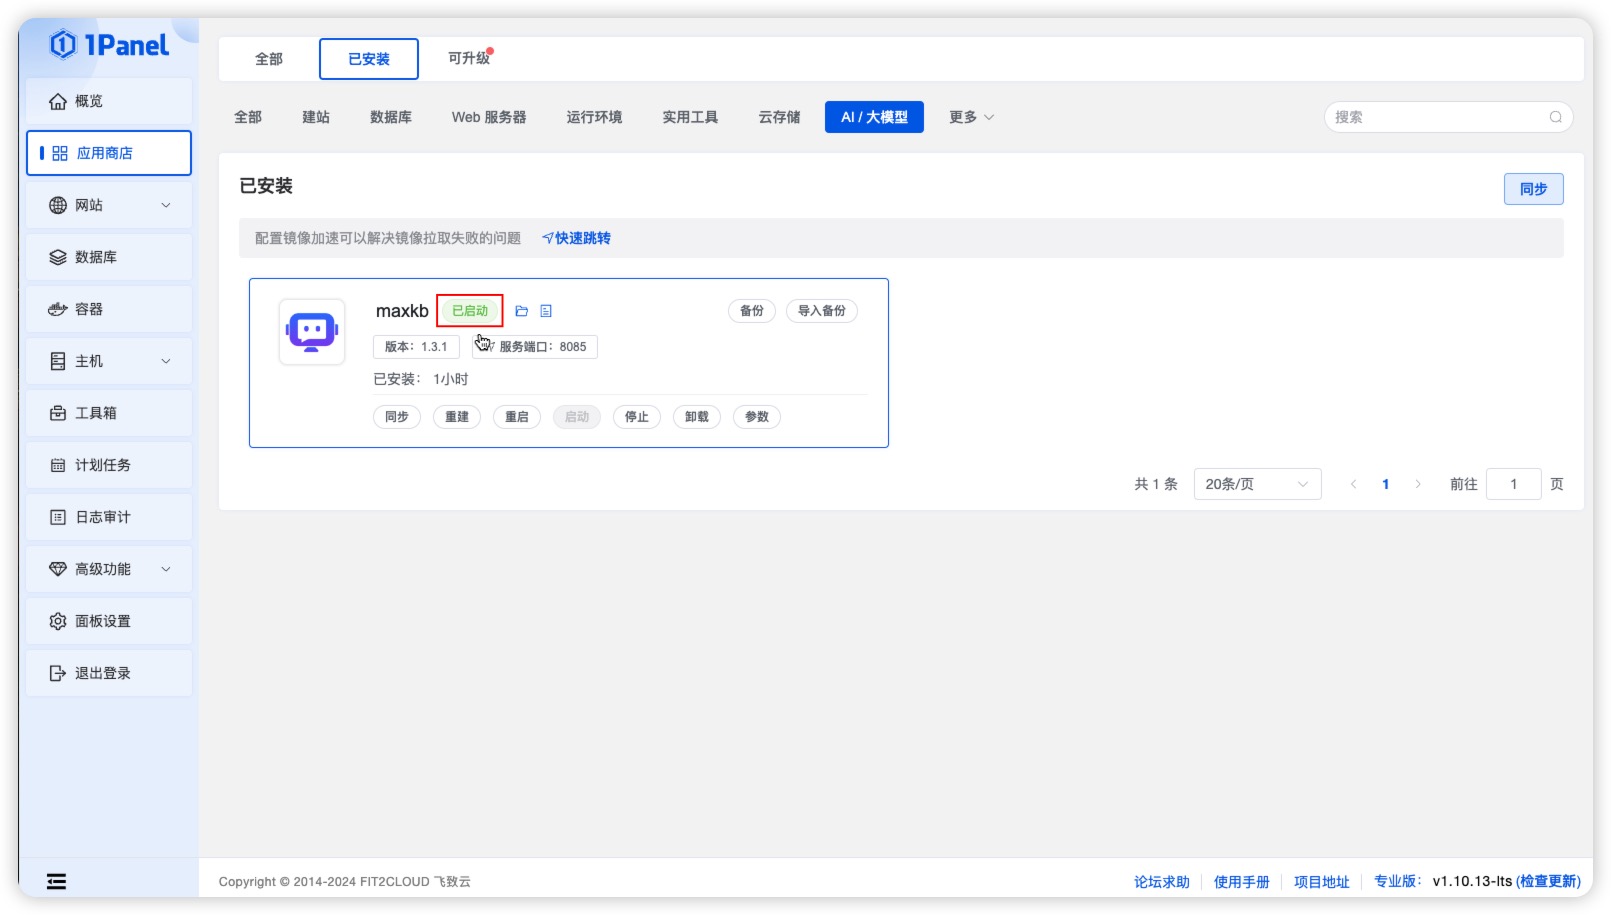View maxkb container logs via the log icon
Screen dimensions: 1611x915
(x=545, y=311)
